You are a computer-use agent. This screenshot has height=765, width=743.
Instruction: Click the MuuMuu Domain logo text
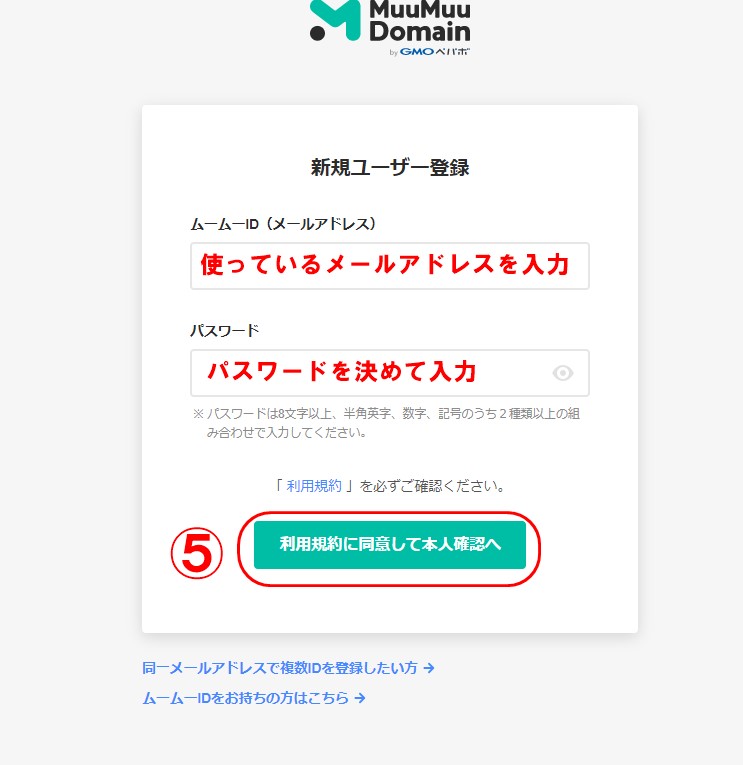420,21
